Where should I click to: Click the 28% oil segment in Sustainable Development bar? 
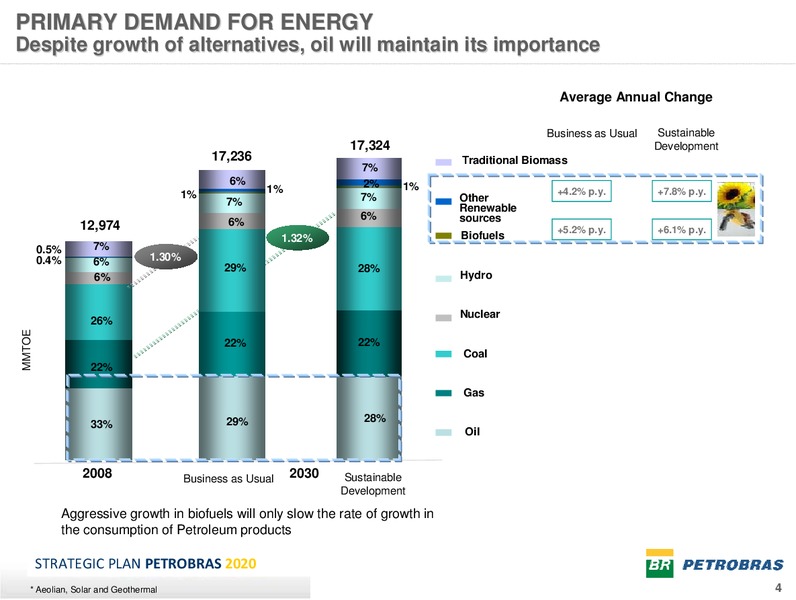[x=369, y=418]
